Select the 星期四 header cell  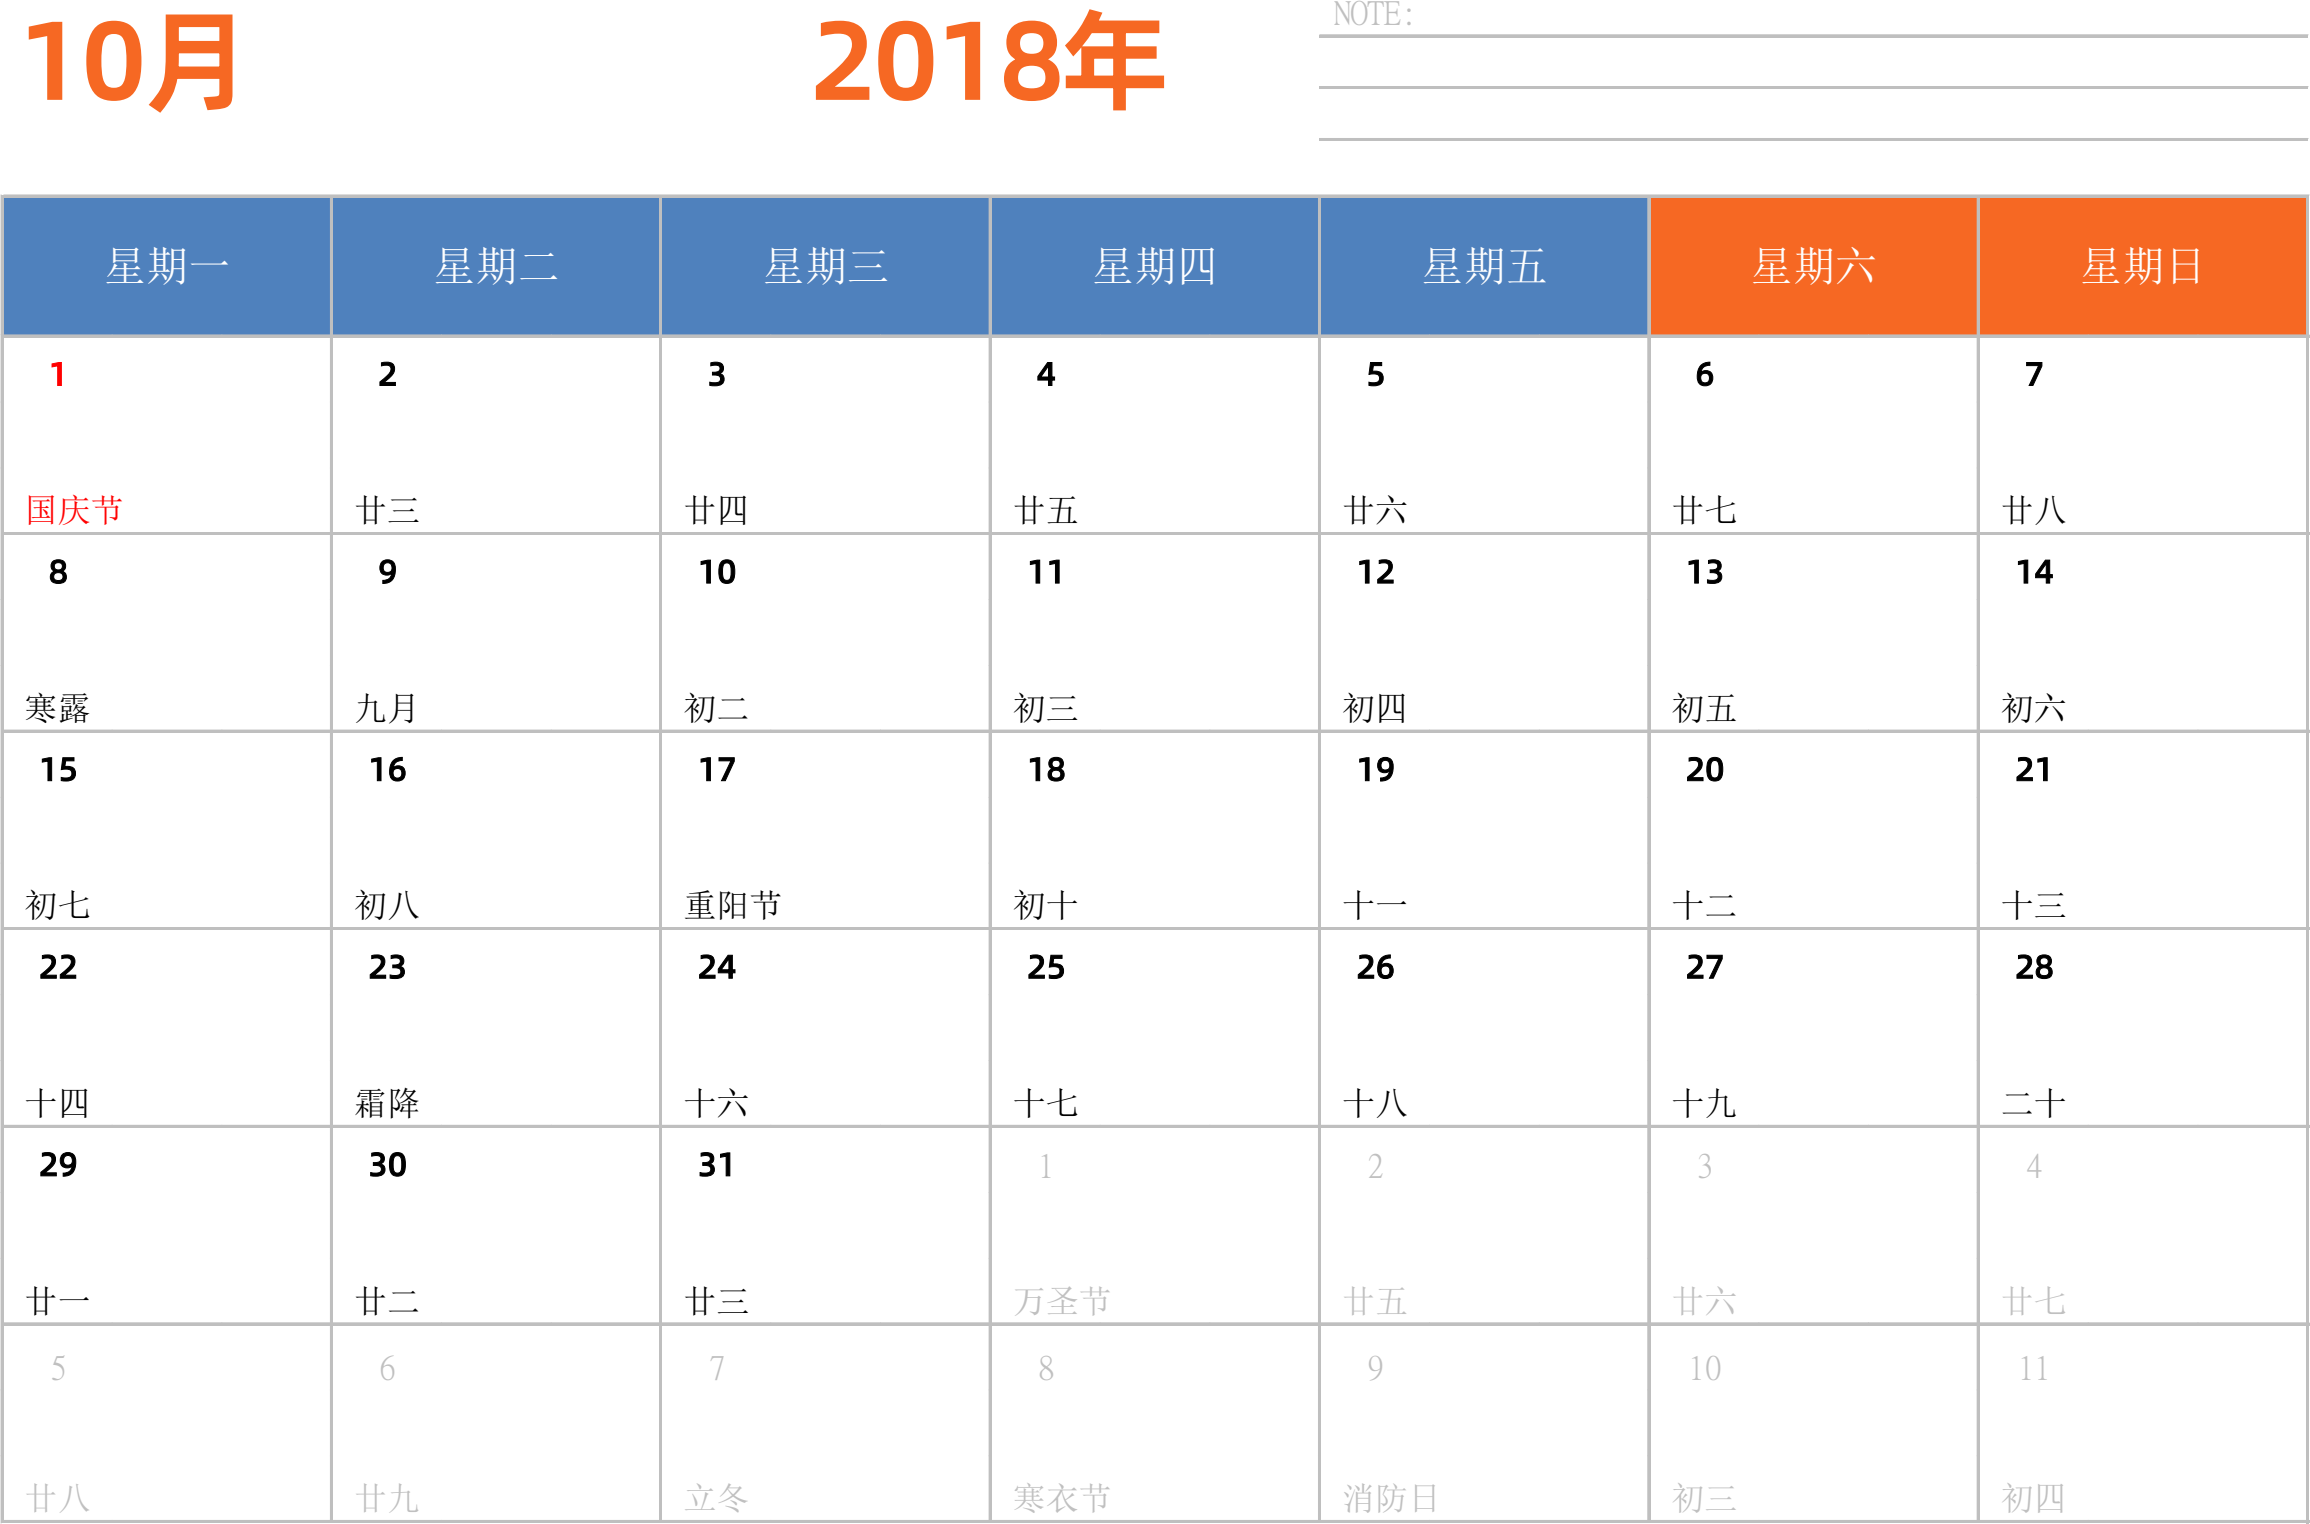point(1154,266)
